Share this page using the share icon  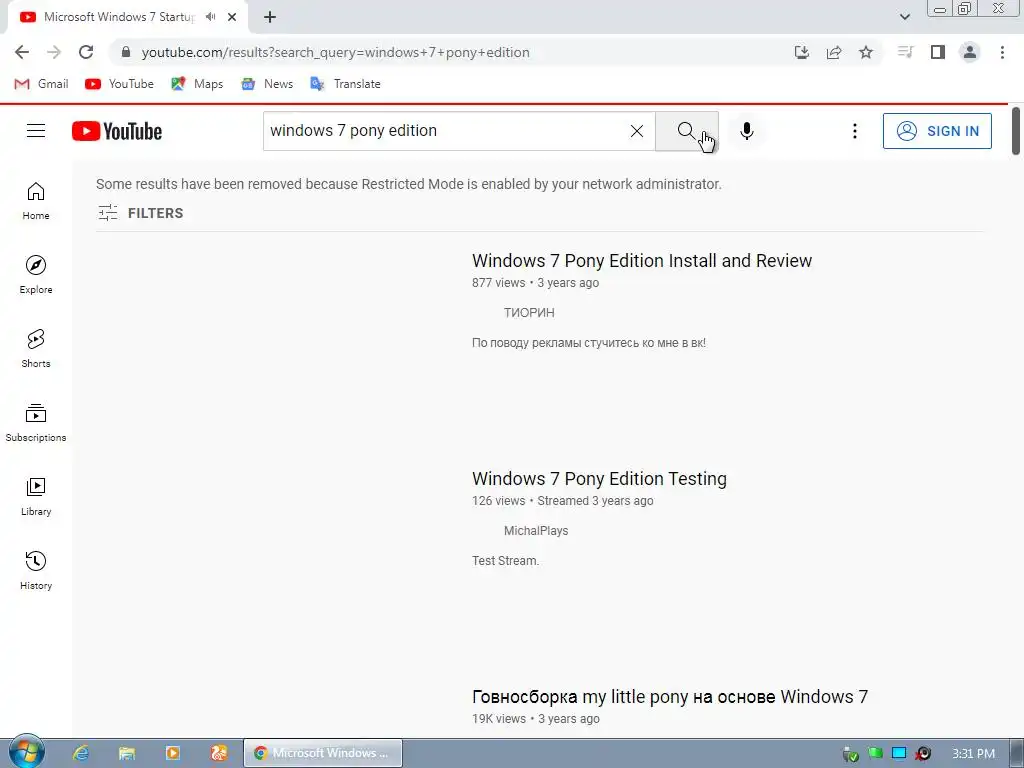coord(834,52)
